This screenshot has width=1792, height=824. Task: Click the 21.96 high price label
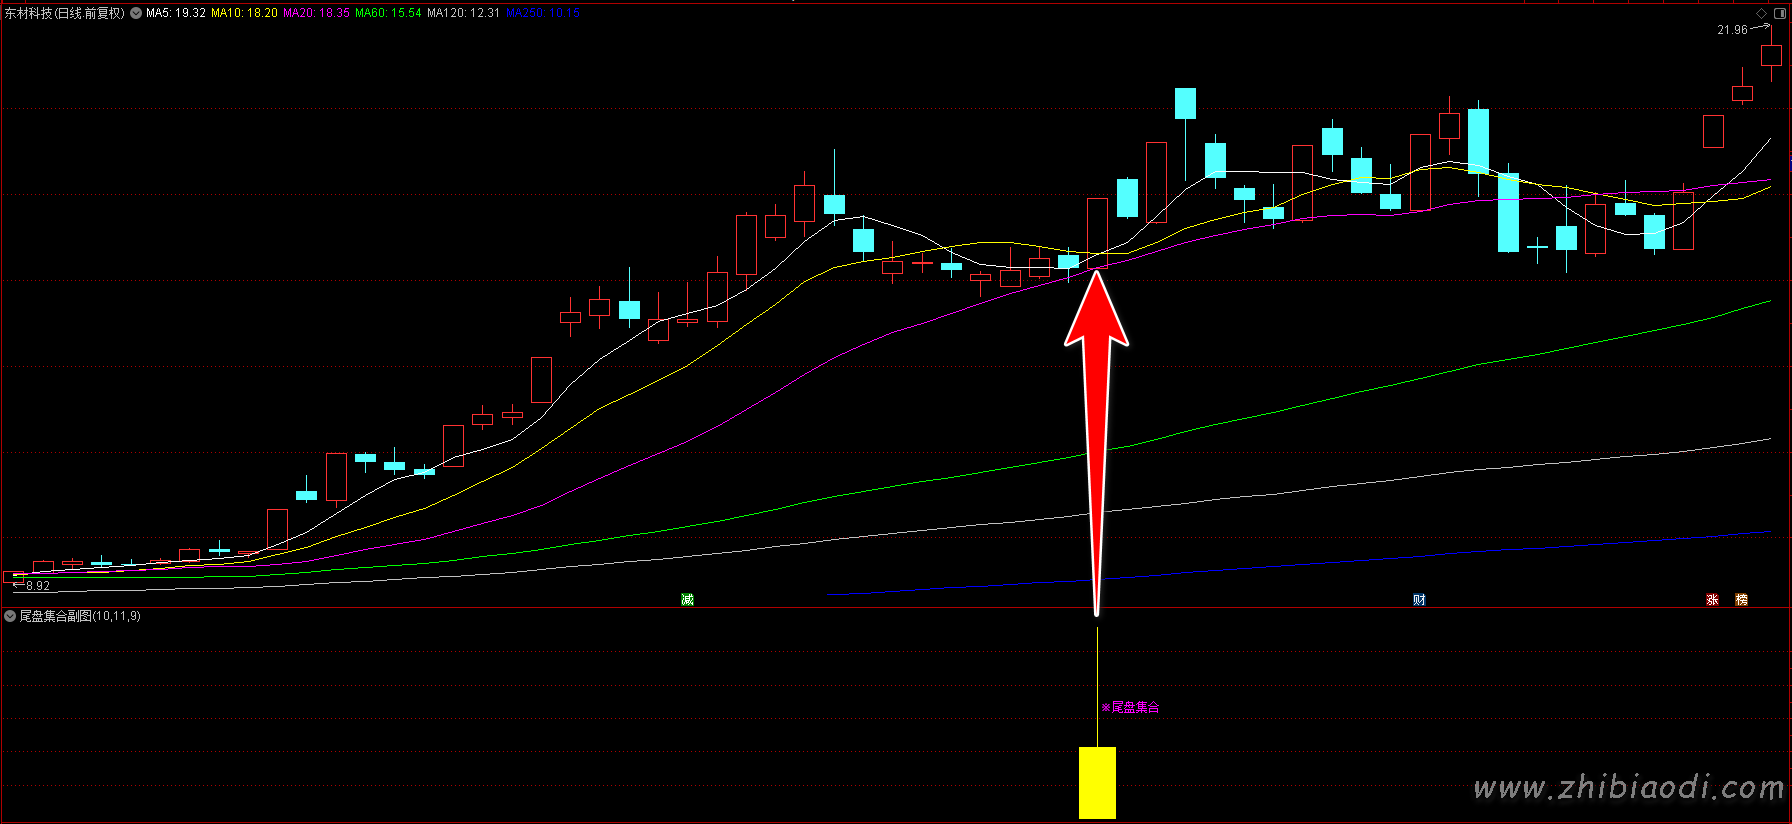1732,30
